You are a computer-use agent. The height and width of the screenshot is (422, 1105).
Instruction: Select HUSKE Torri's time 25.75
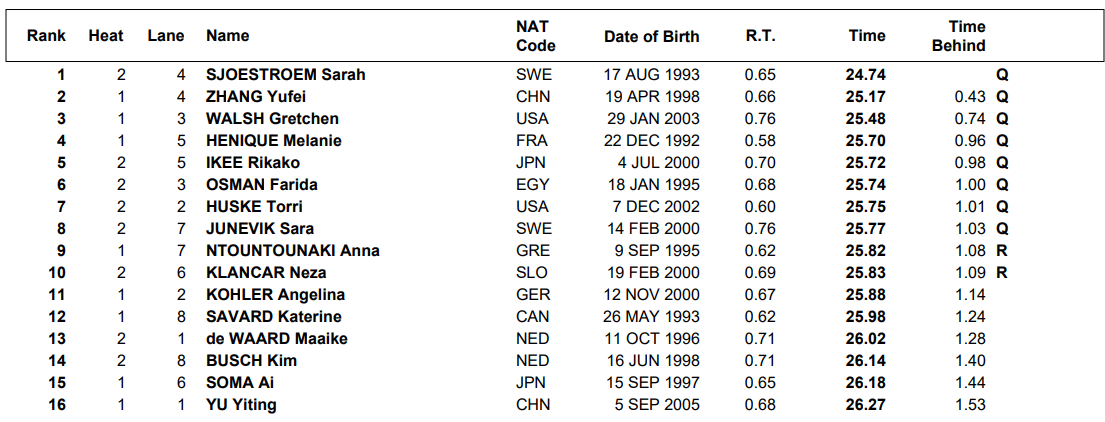coord(865,206)
